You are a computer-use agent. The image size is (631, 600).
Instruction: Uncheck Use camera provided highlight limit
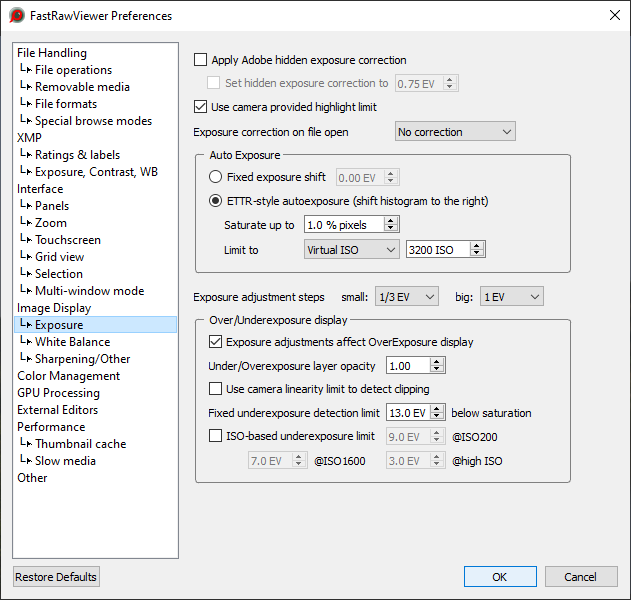[201, 106]
